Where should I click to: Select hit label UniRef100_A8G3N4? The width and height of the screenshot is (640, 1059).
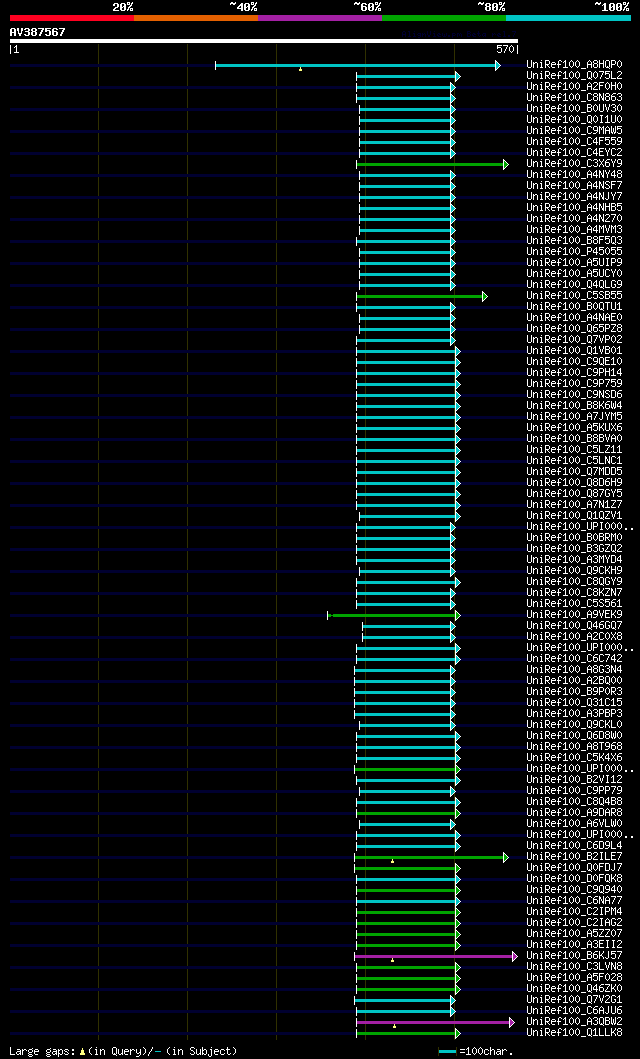[575, 669]
